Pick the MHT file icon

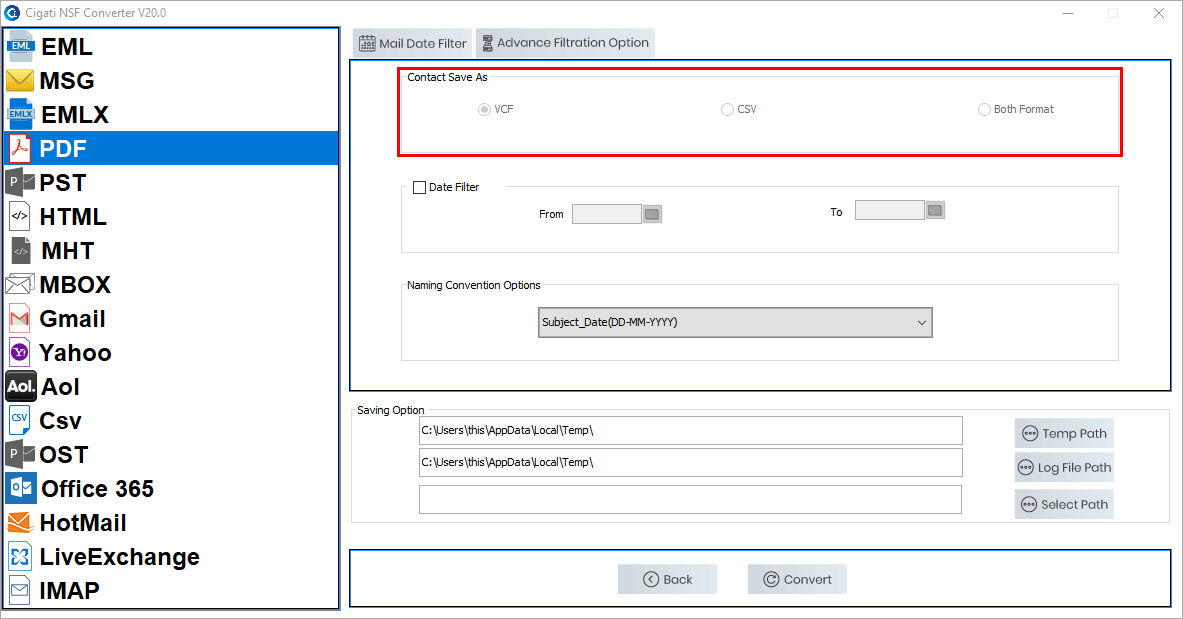[21, 250]
